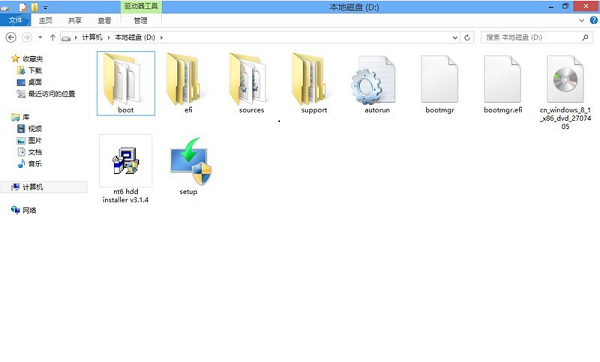The height and width of the screenshot is (362, 600).
Task: Select the bootmgr.efi file icon
Action: point(502,79)
